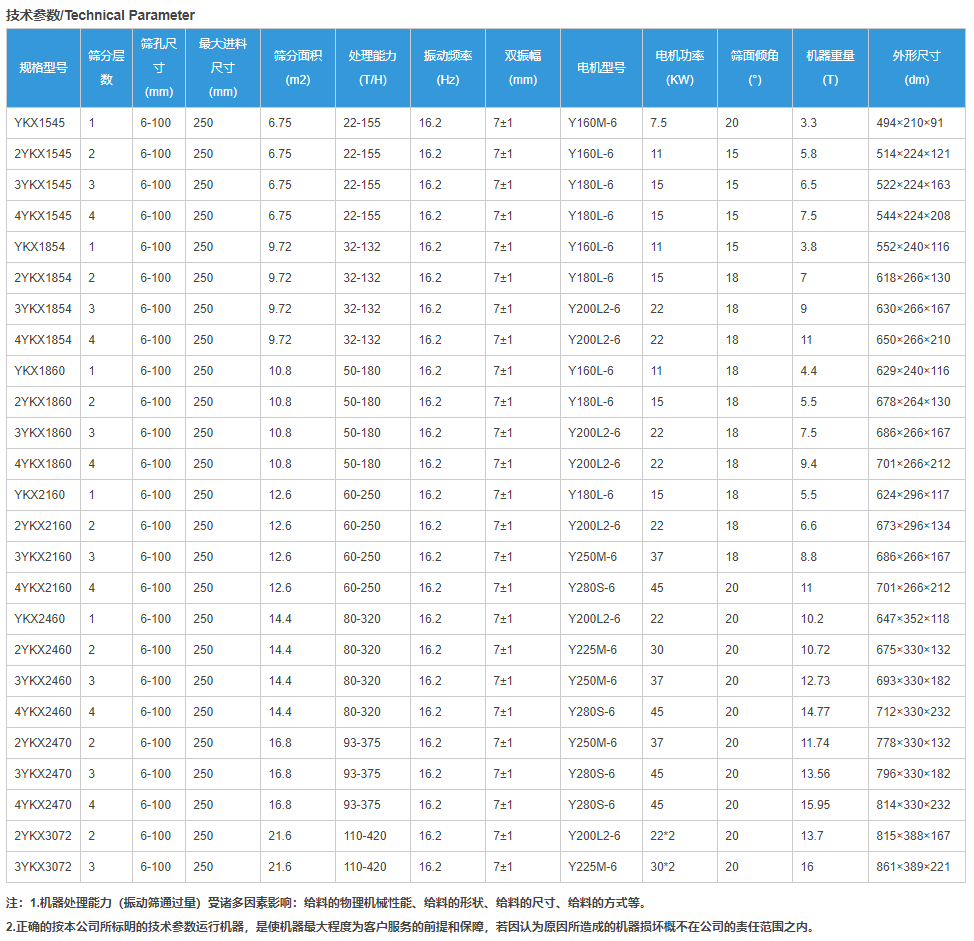
Task: Click the YKX1545 model cell
Action: coord(40,123)
